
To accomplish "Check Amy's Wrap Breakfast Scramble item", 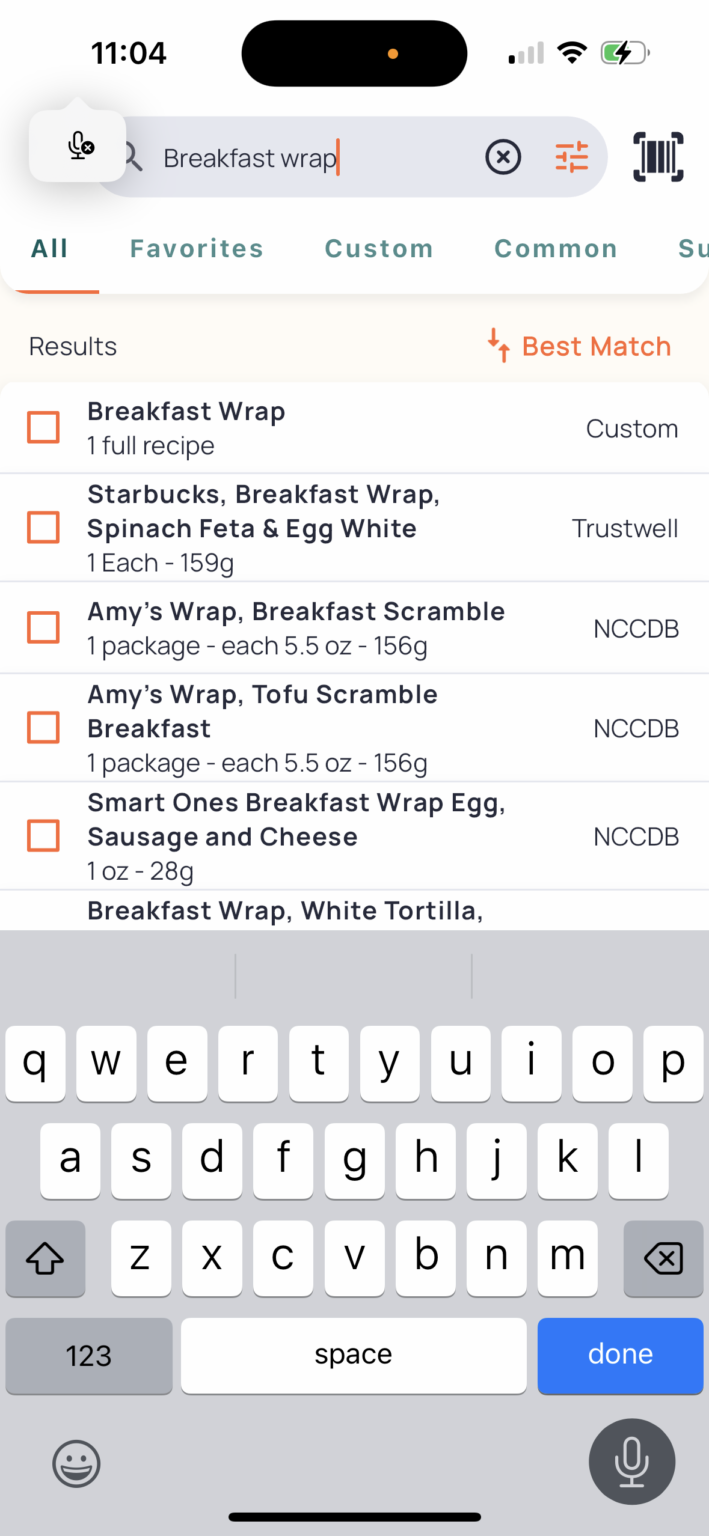I will click(x=43, y=627).
